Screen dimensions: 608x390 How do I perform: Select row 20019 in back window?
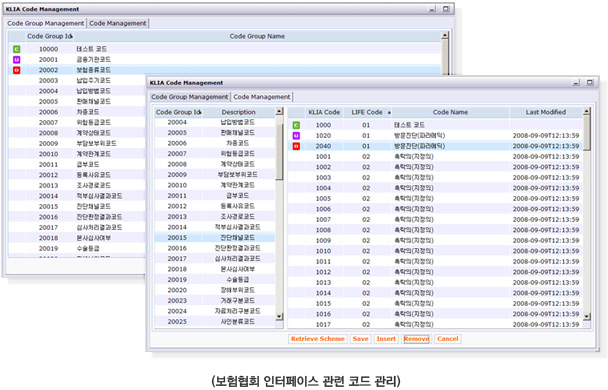[x=77, y=248]
